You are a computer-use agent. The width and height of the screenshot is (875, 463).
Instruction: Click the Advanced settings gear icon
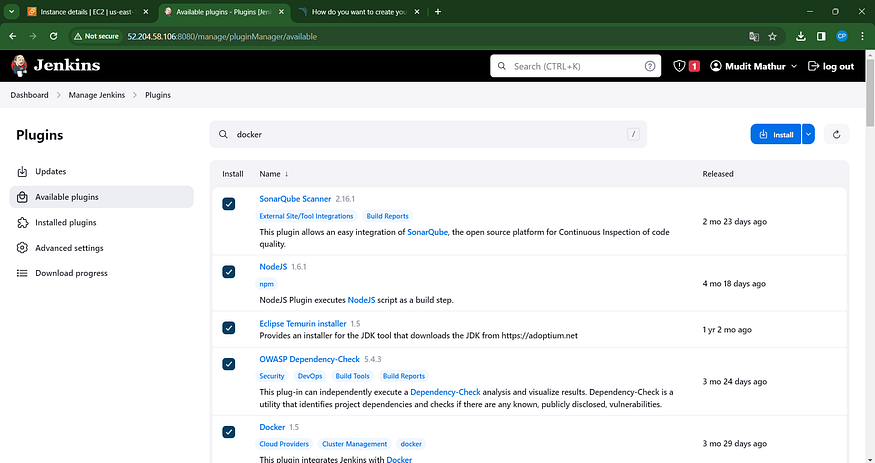click(x=22, y=248)
